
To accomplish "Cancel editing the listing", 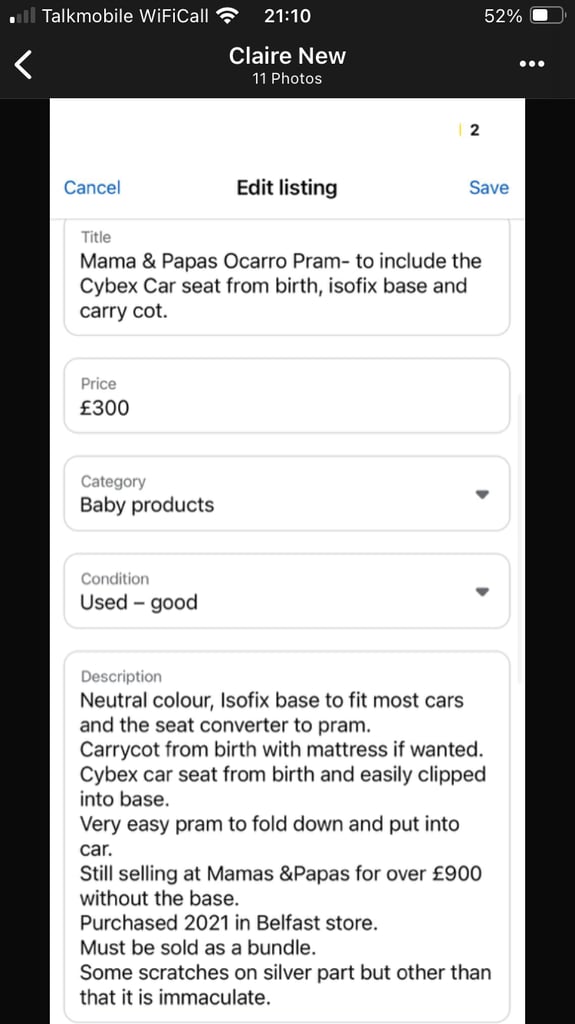I will click(92, 187).
